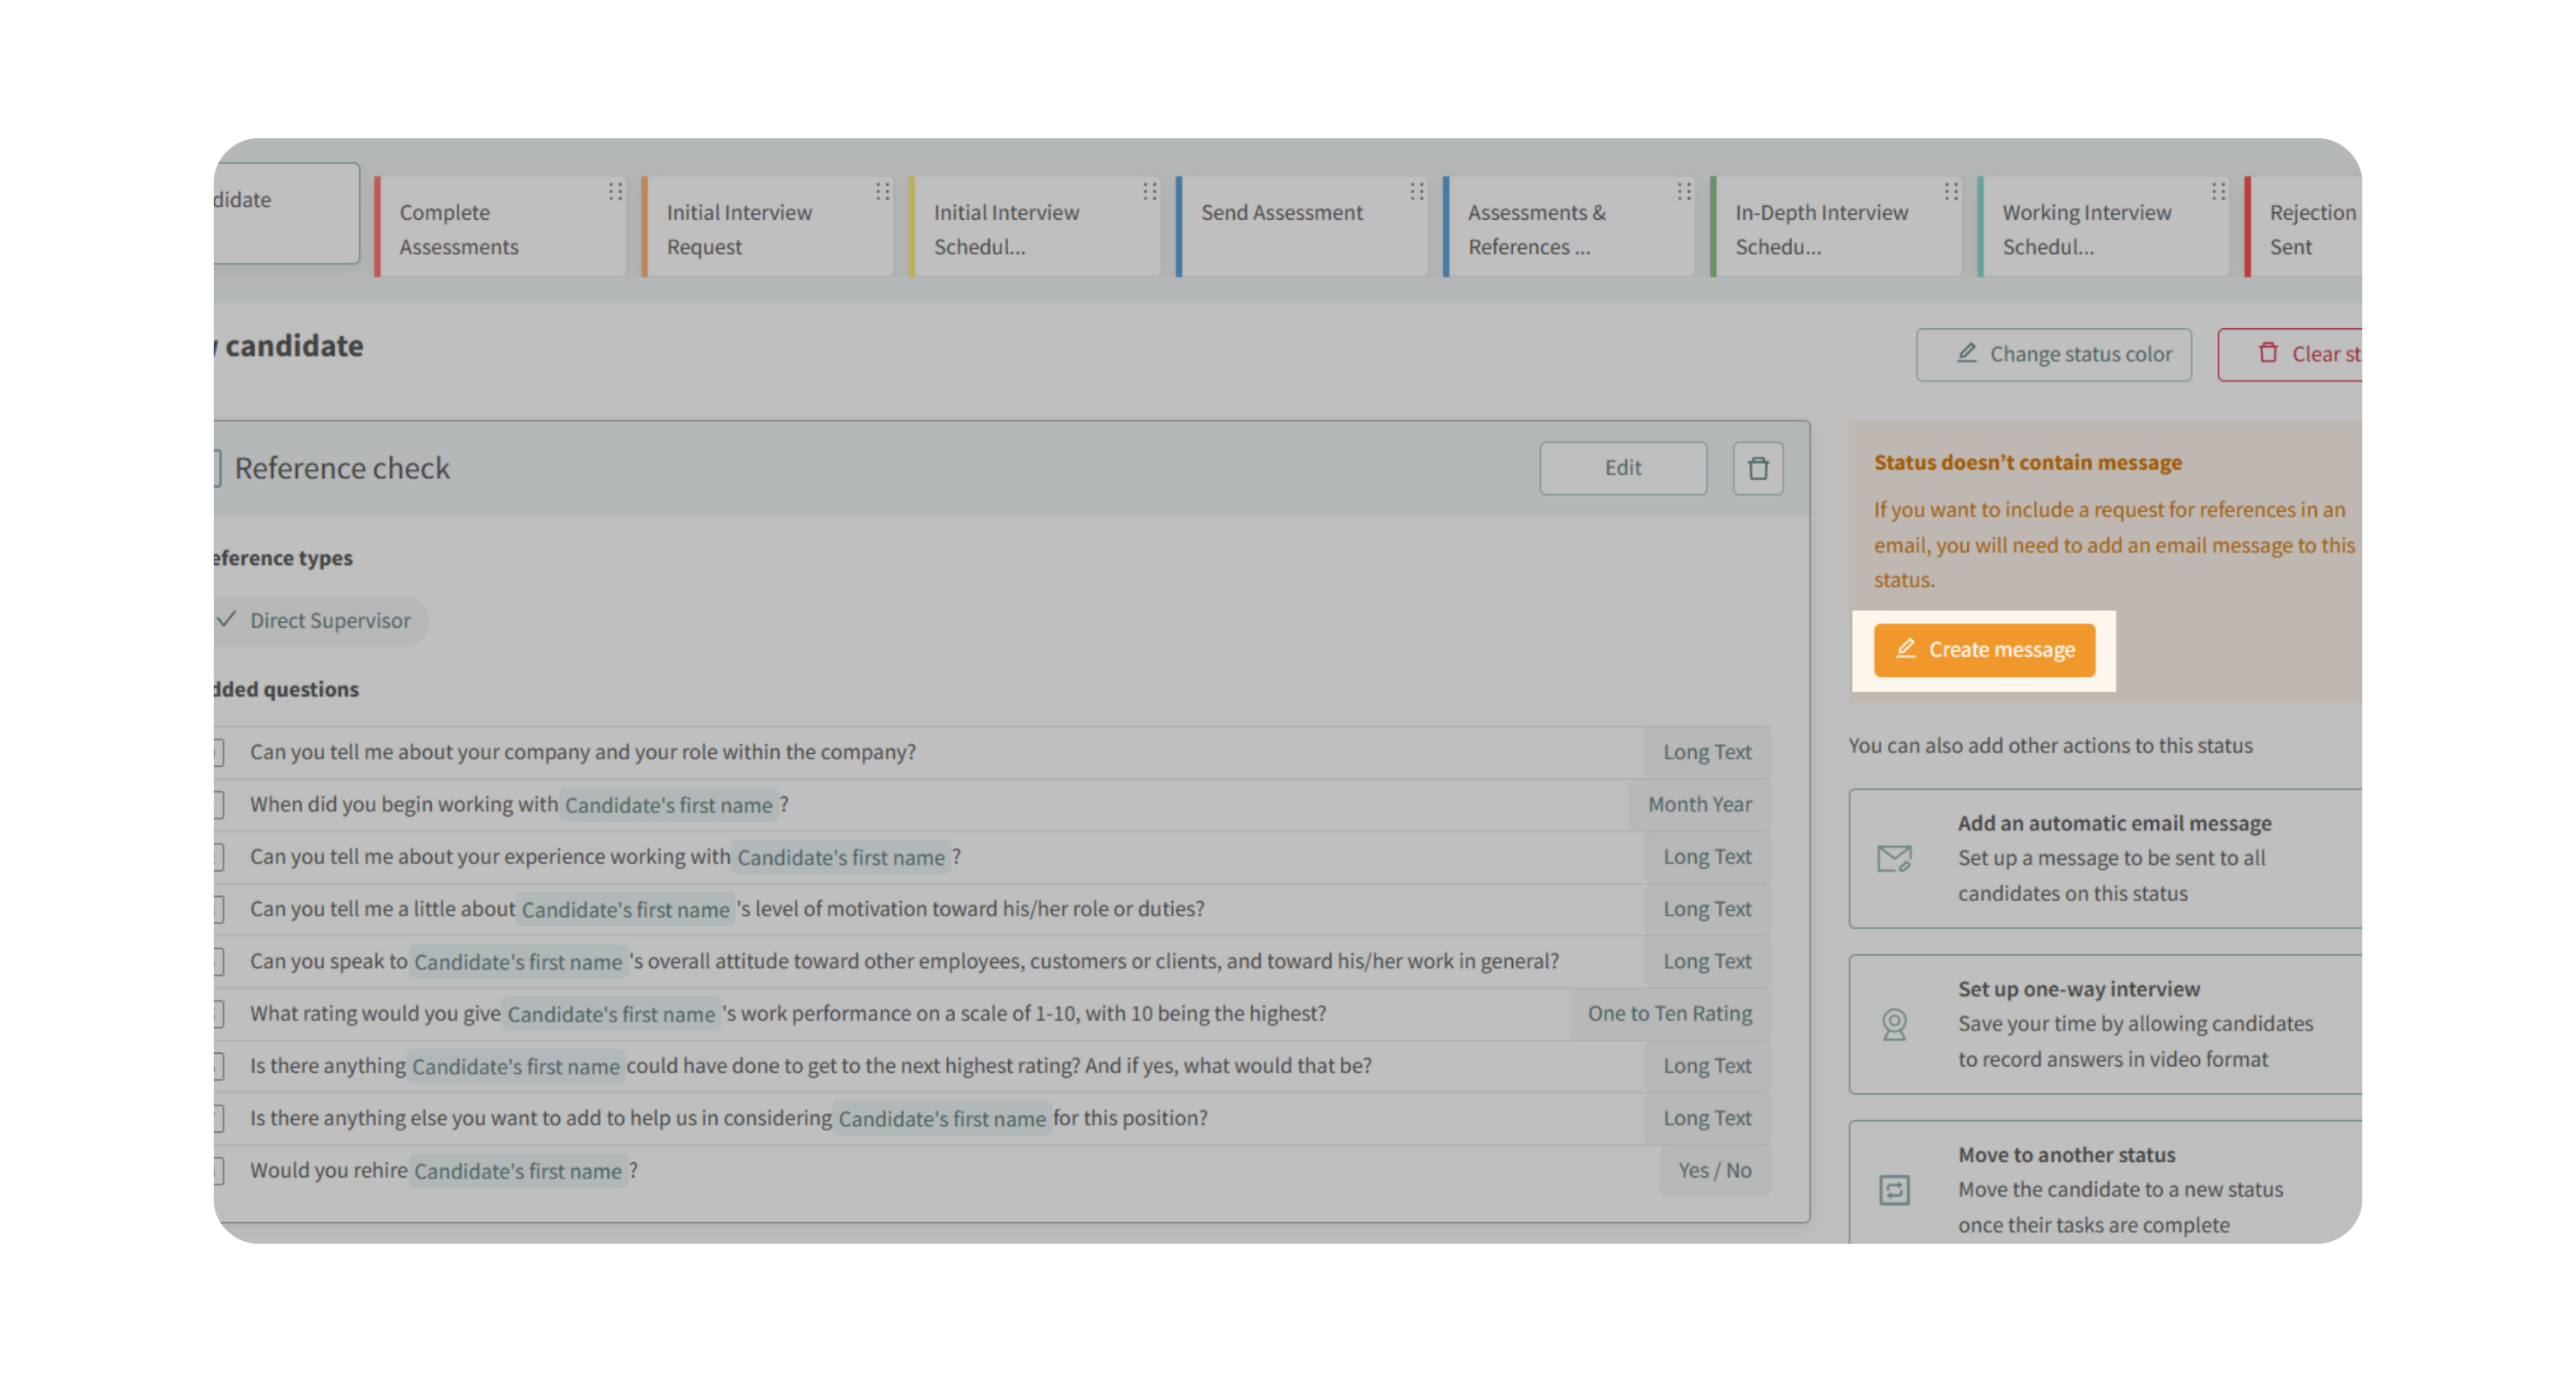Toggle checkbox for 'When did you begin working' question
The width and height of the screenshot is (2576, 1382).
tap(218, 805)
